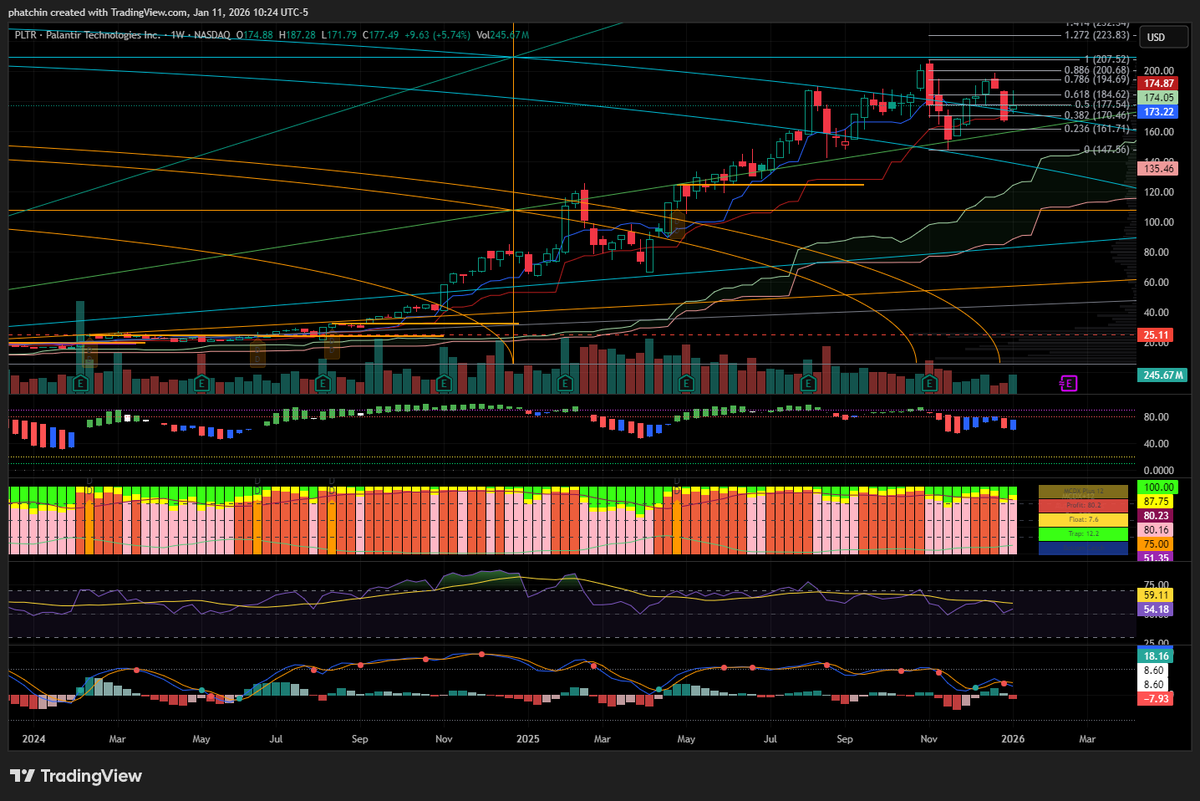
Task: Select the 1 (207.52) Fibonacci level label
Action: (x=1106, y=59)
